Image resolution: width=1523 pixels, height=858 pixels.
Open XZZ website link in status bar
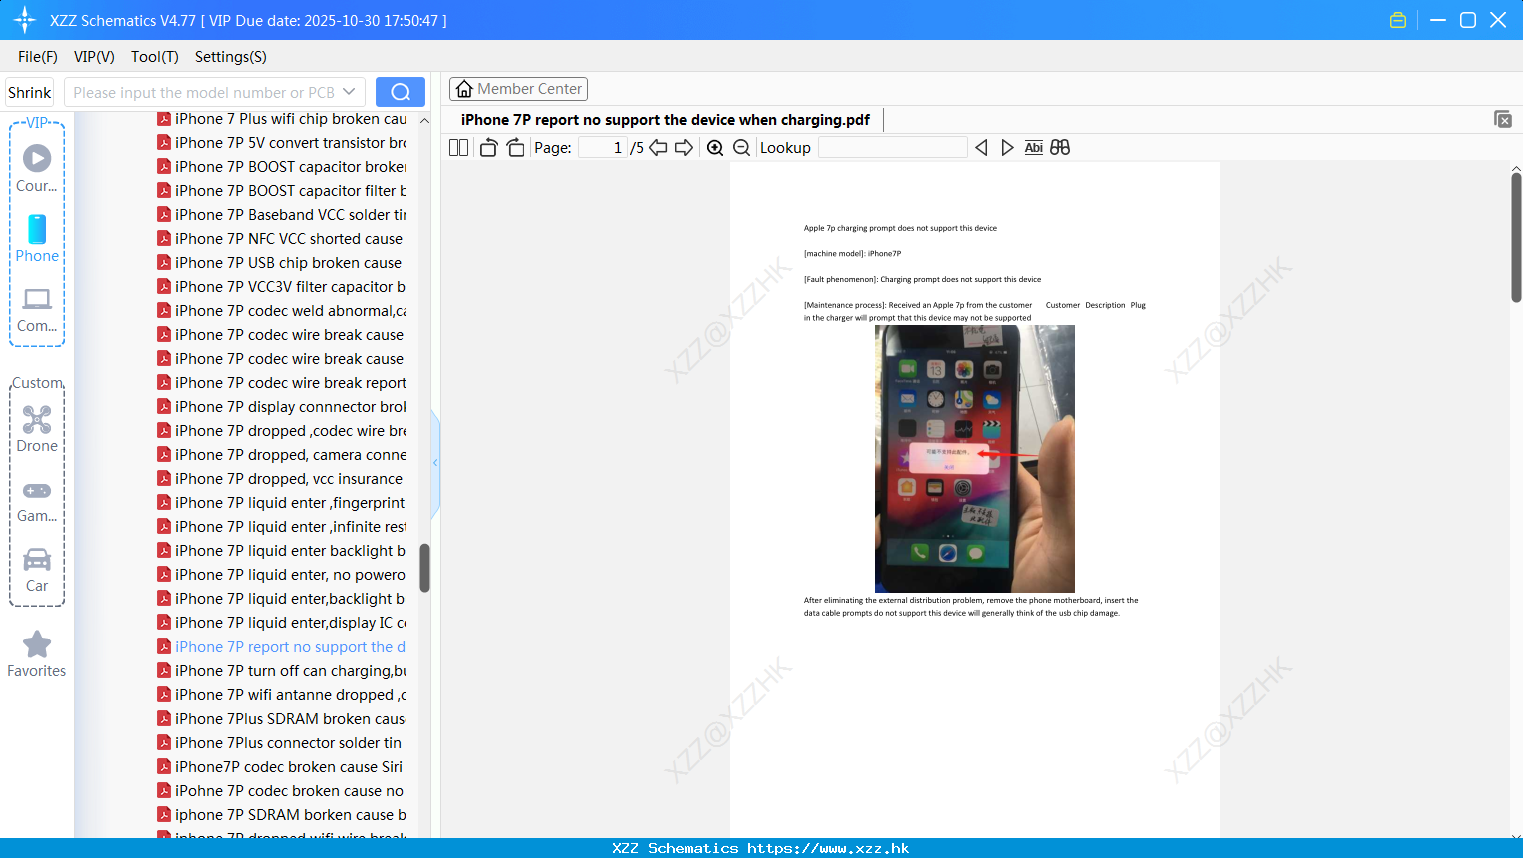point(828,848)
